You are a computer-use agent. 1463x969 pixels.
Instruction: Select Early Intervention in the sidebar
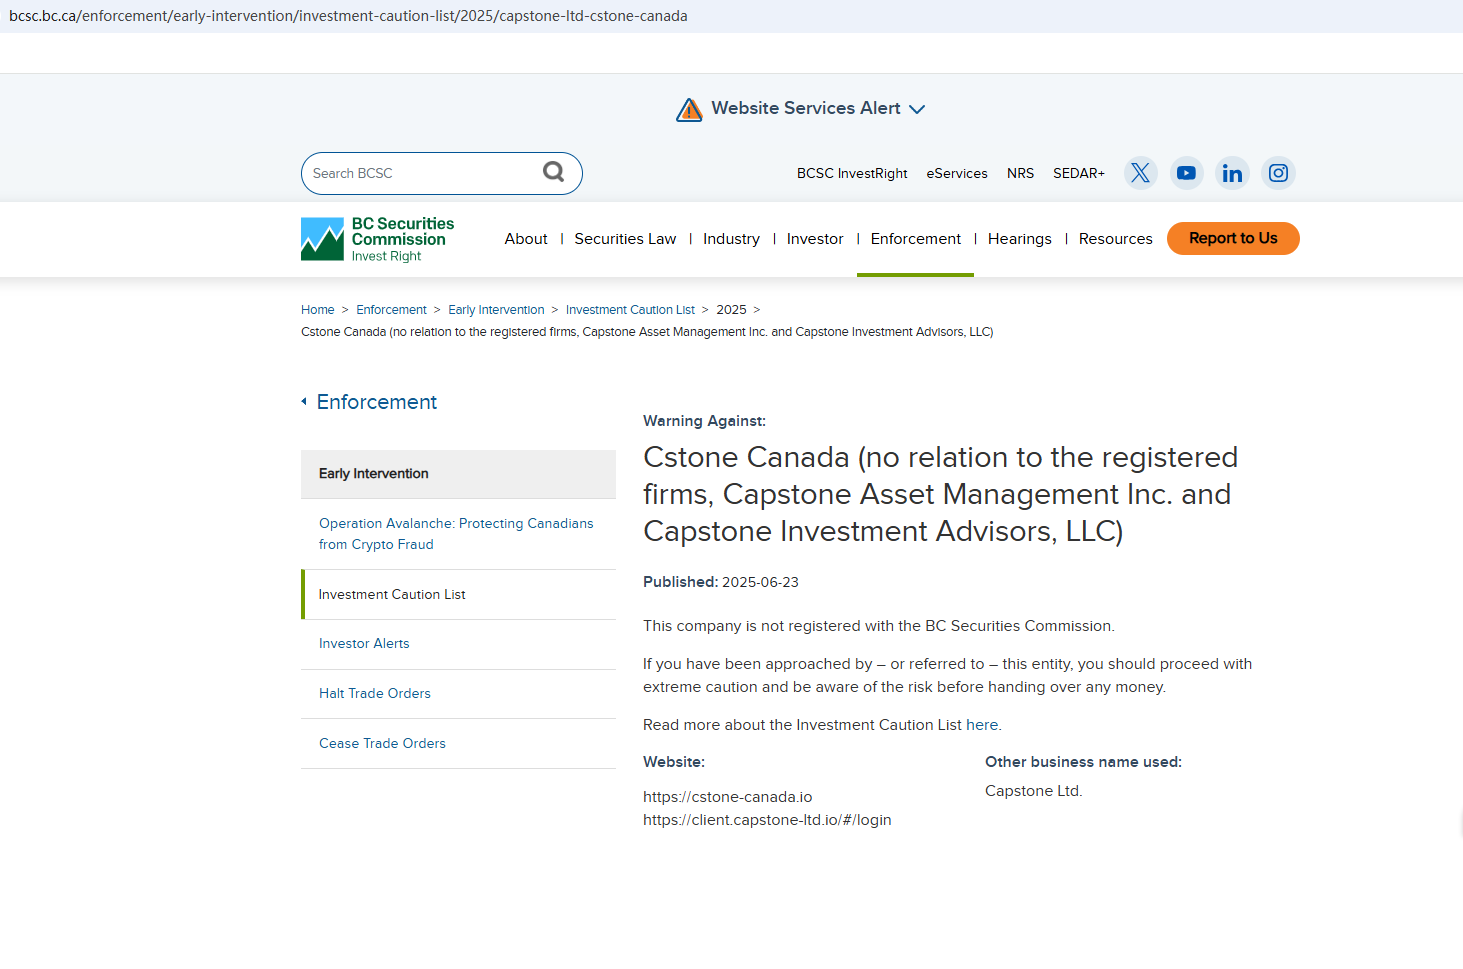click(458, 474)
